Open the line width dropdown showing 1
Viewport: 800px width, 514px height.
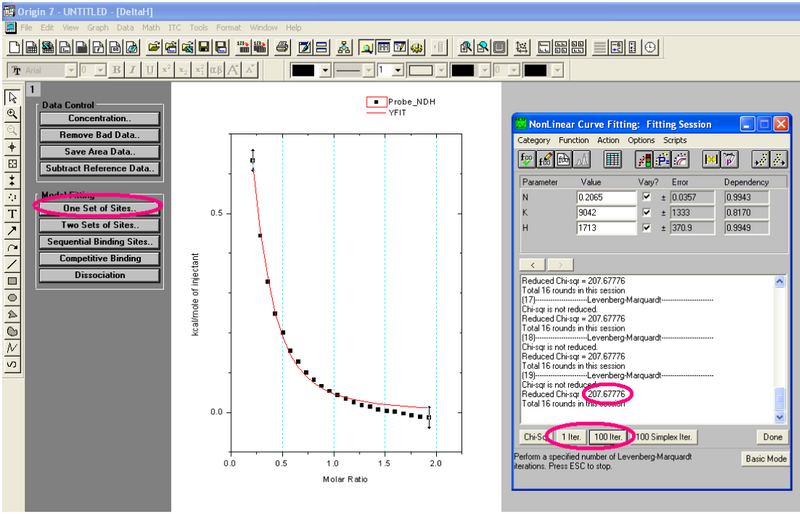(398, 70)
